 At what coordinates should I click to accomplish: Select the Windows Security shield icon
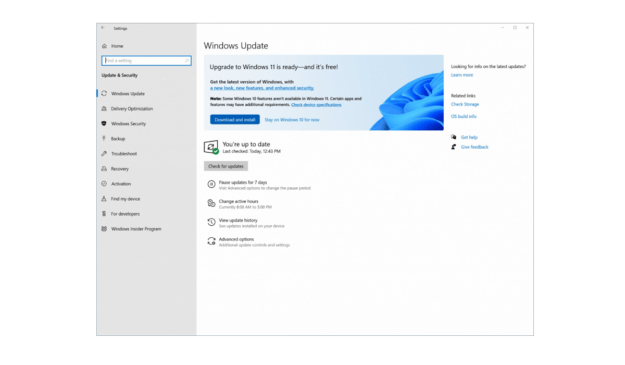104,124
